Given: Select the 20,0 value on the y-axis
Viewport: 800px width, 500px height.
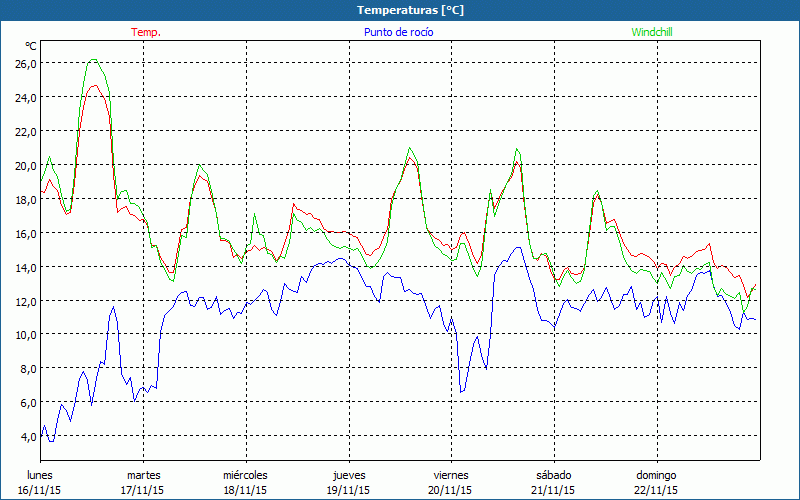Looking at the screenshot, I should point(25,165).
